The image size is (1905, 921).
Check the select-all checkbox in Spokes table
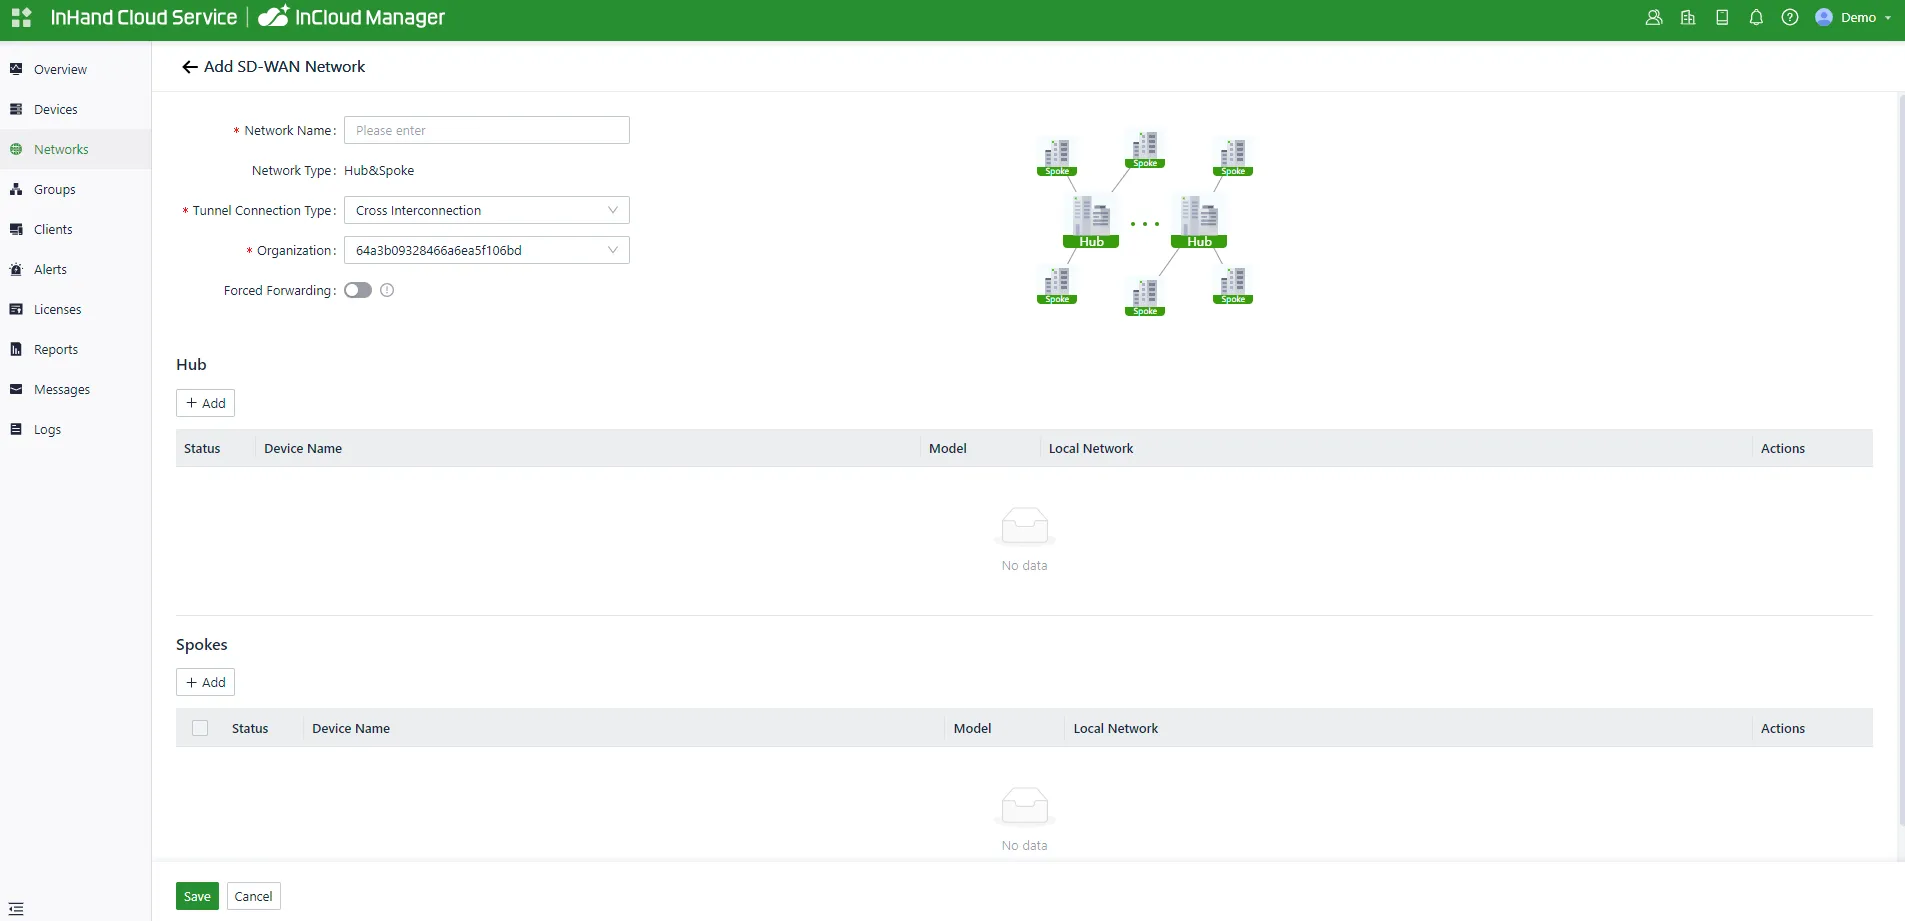coord(200,728)
